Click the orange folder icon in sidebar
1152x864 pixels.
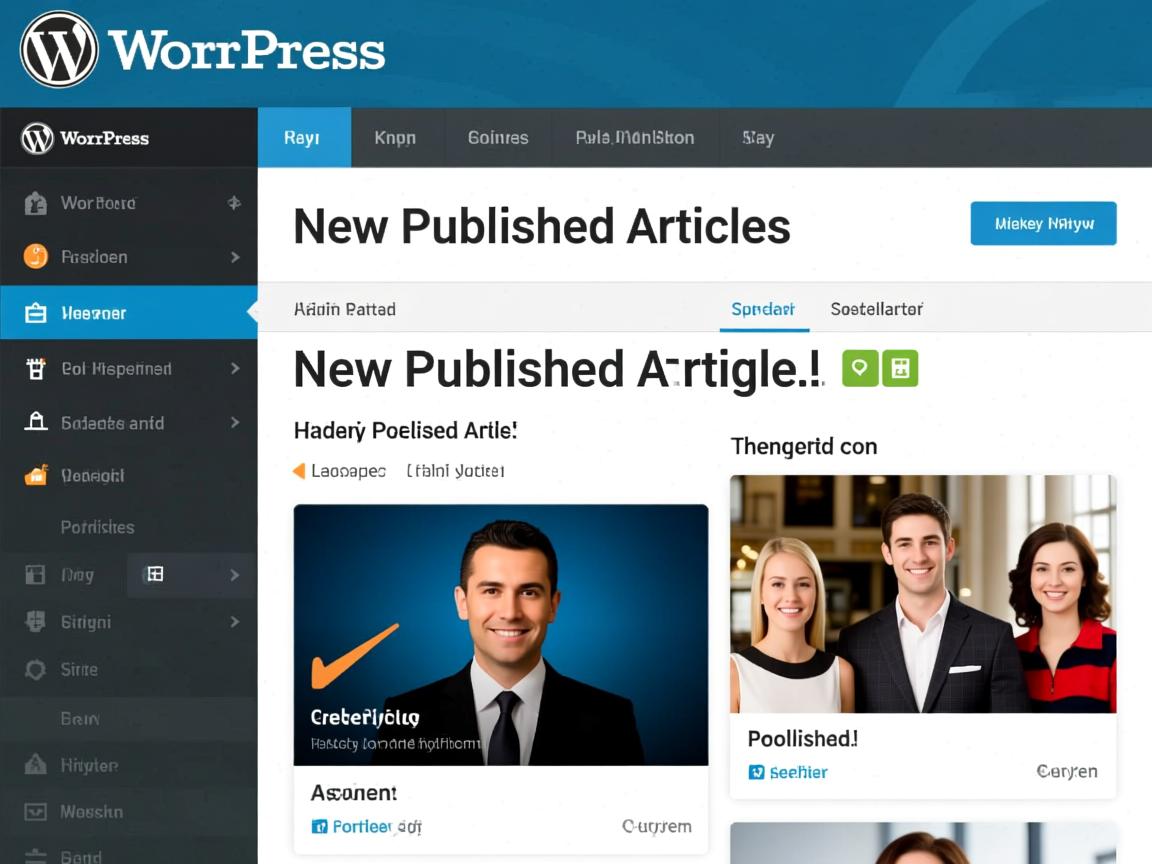(x=36, y=476)
